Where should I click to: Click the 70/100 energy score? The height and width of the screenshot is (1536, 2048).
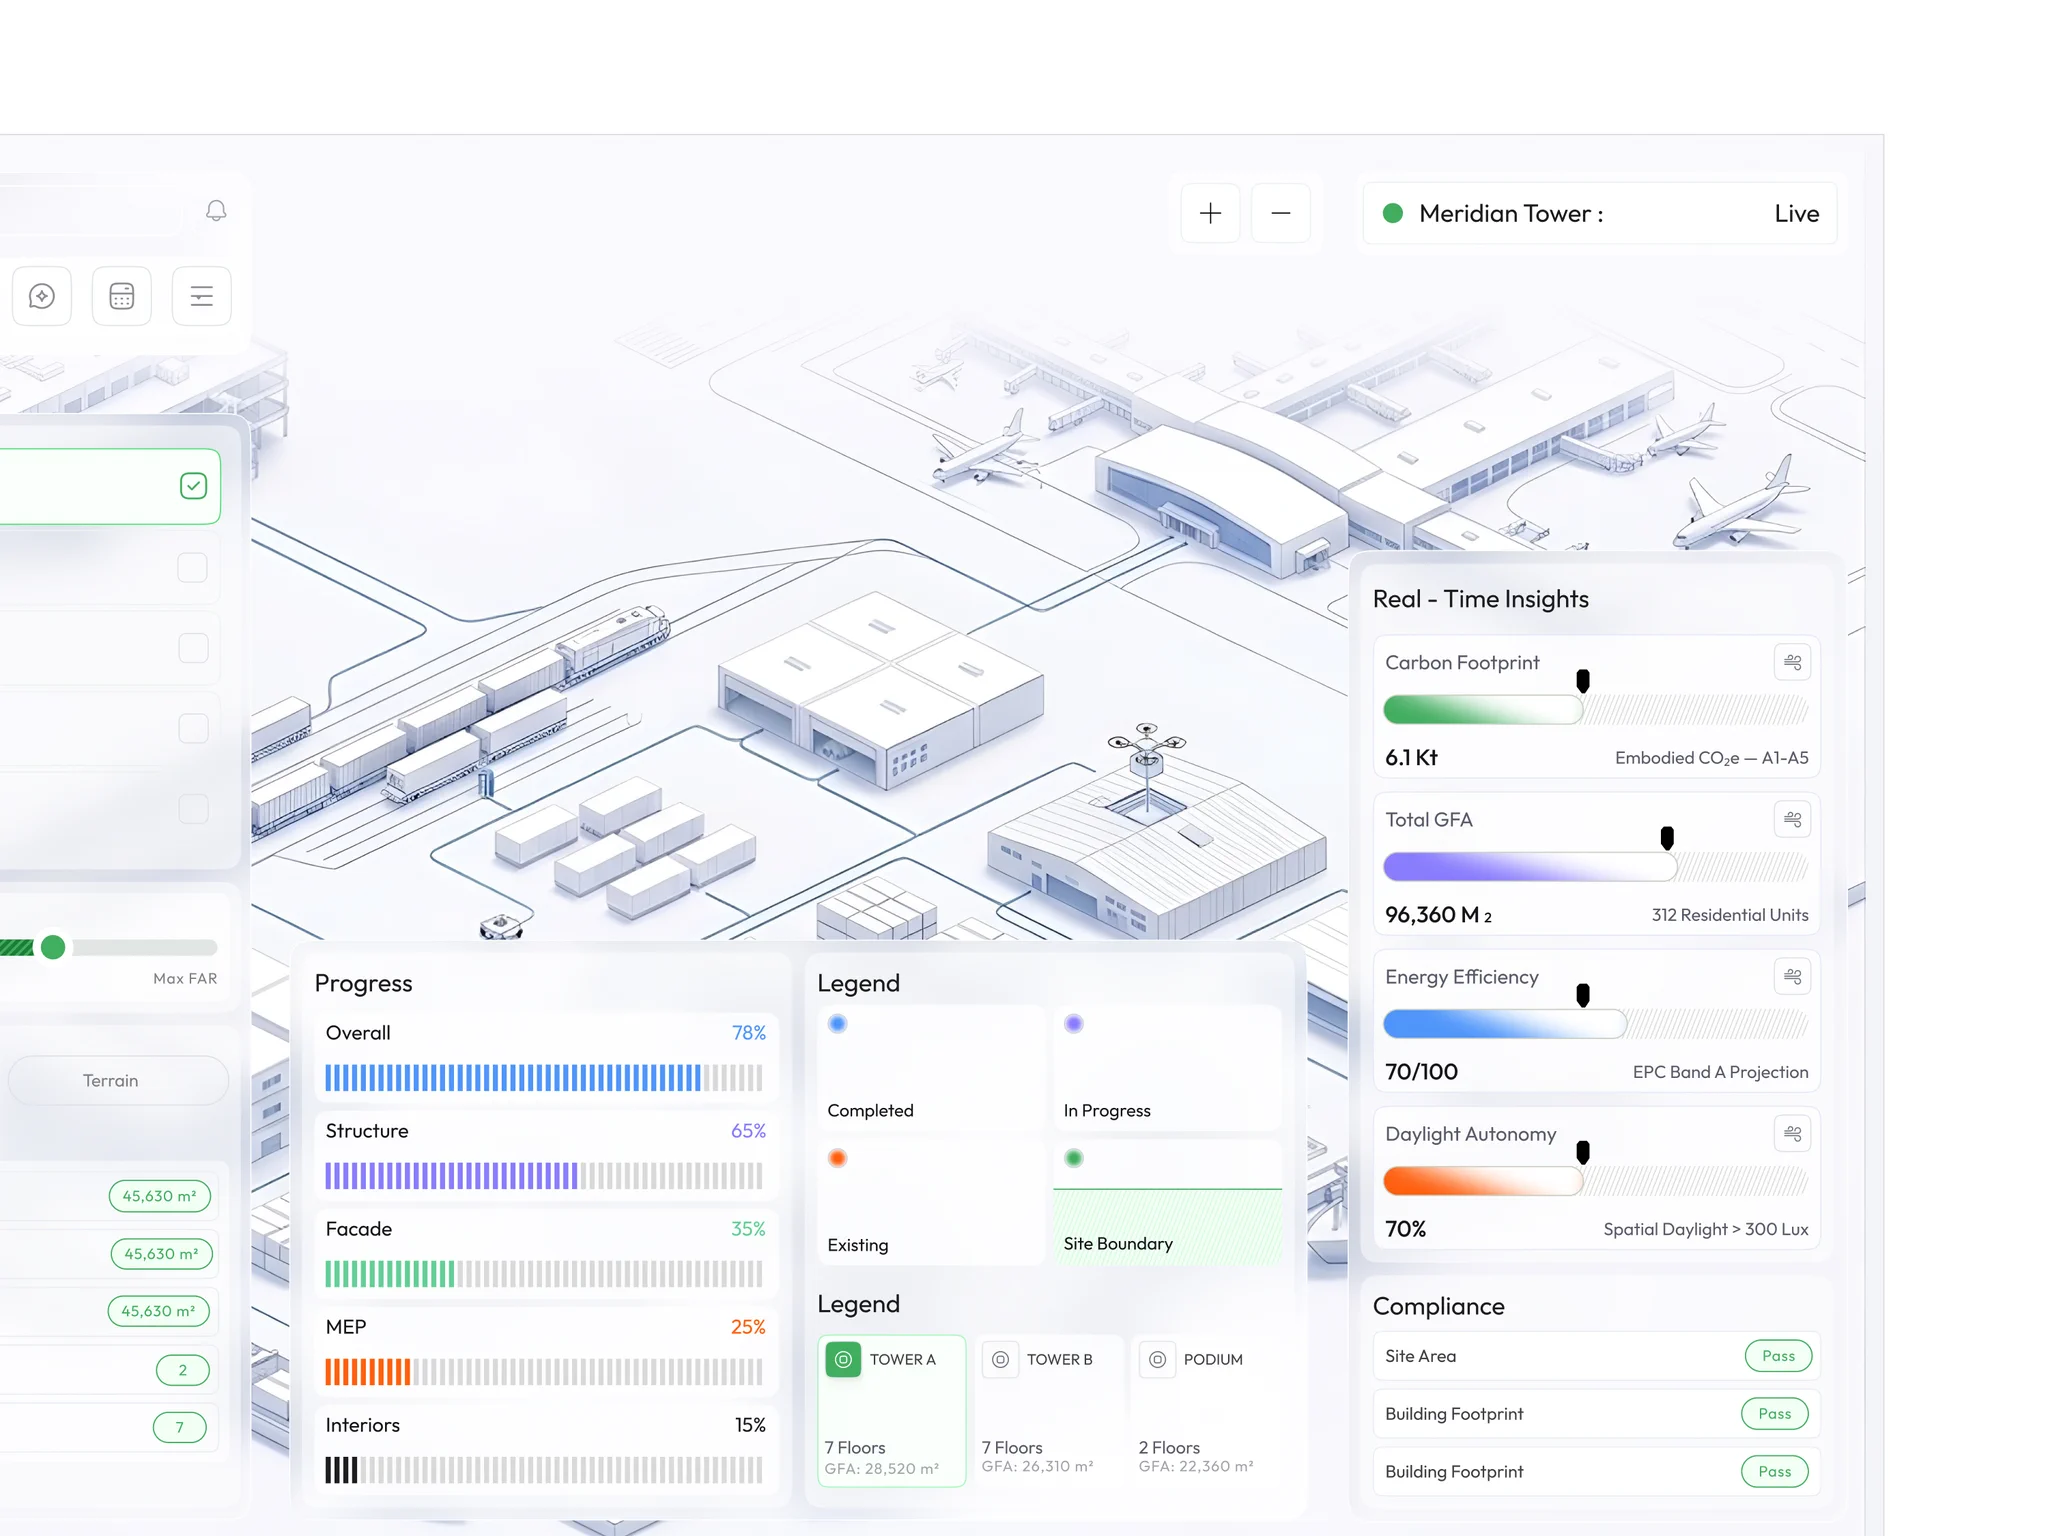(x=1421, y=1071)
